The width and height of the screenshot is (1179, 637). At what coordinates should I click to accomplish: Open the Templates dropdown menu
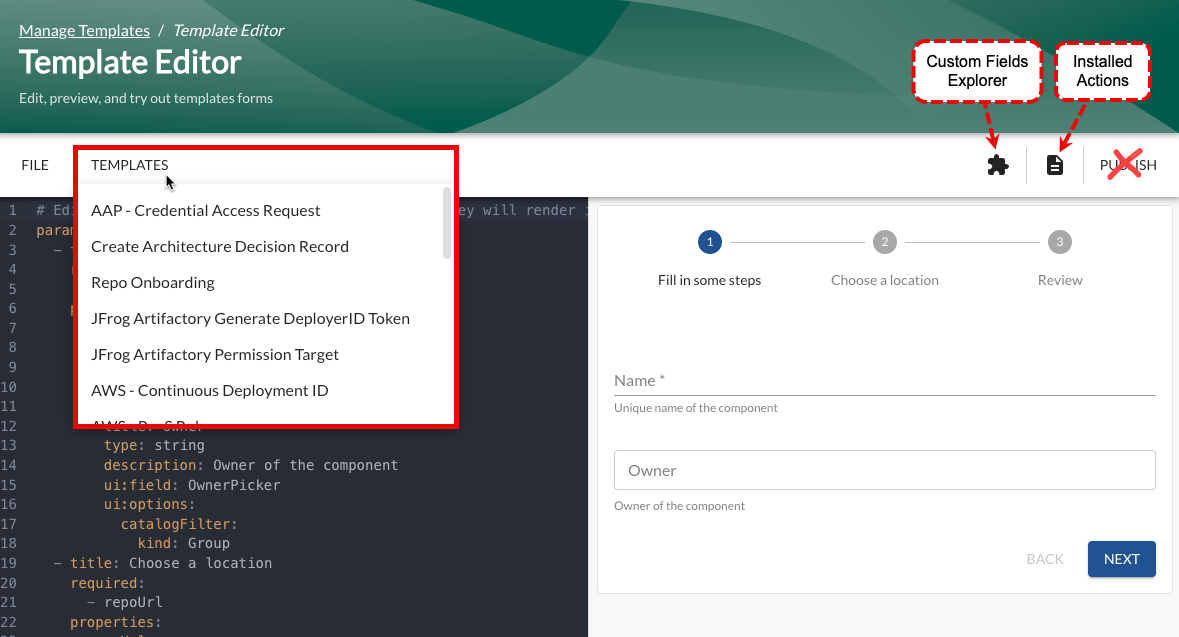tap(129, 165)
